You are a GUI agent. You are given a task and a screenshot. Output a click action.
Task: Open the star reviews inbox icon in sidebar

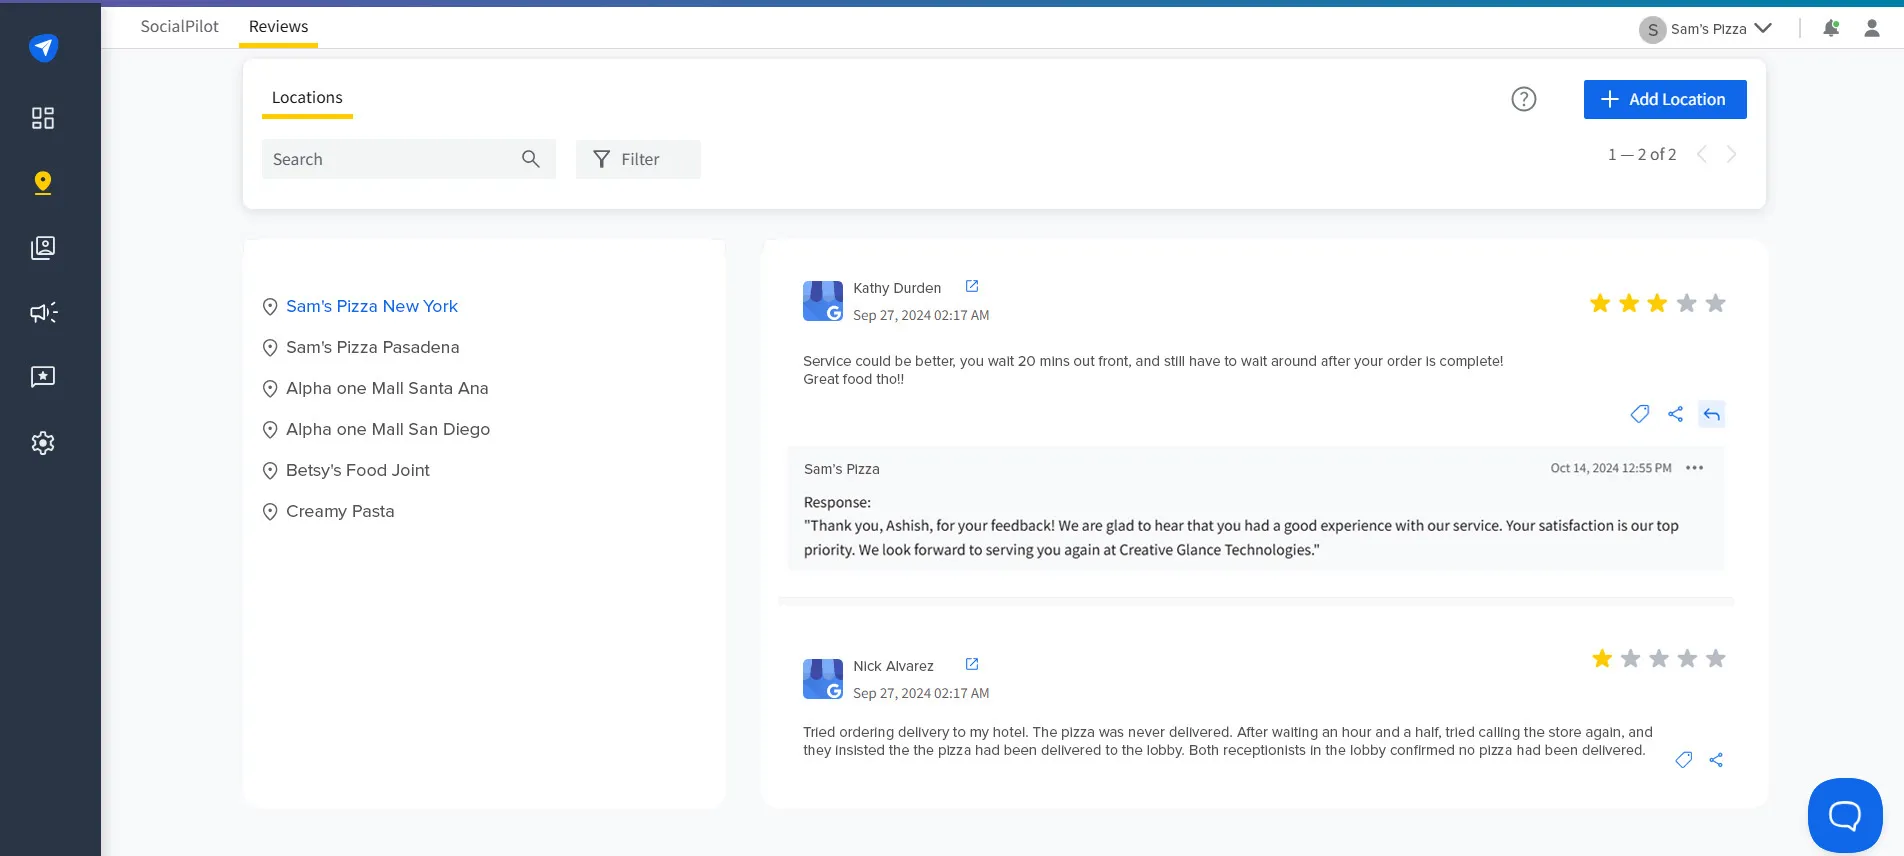pyautogui.click(x=43, y=377)
